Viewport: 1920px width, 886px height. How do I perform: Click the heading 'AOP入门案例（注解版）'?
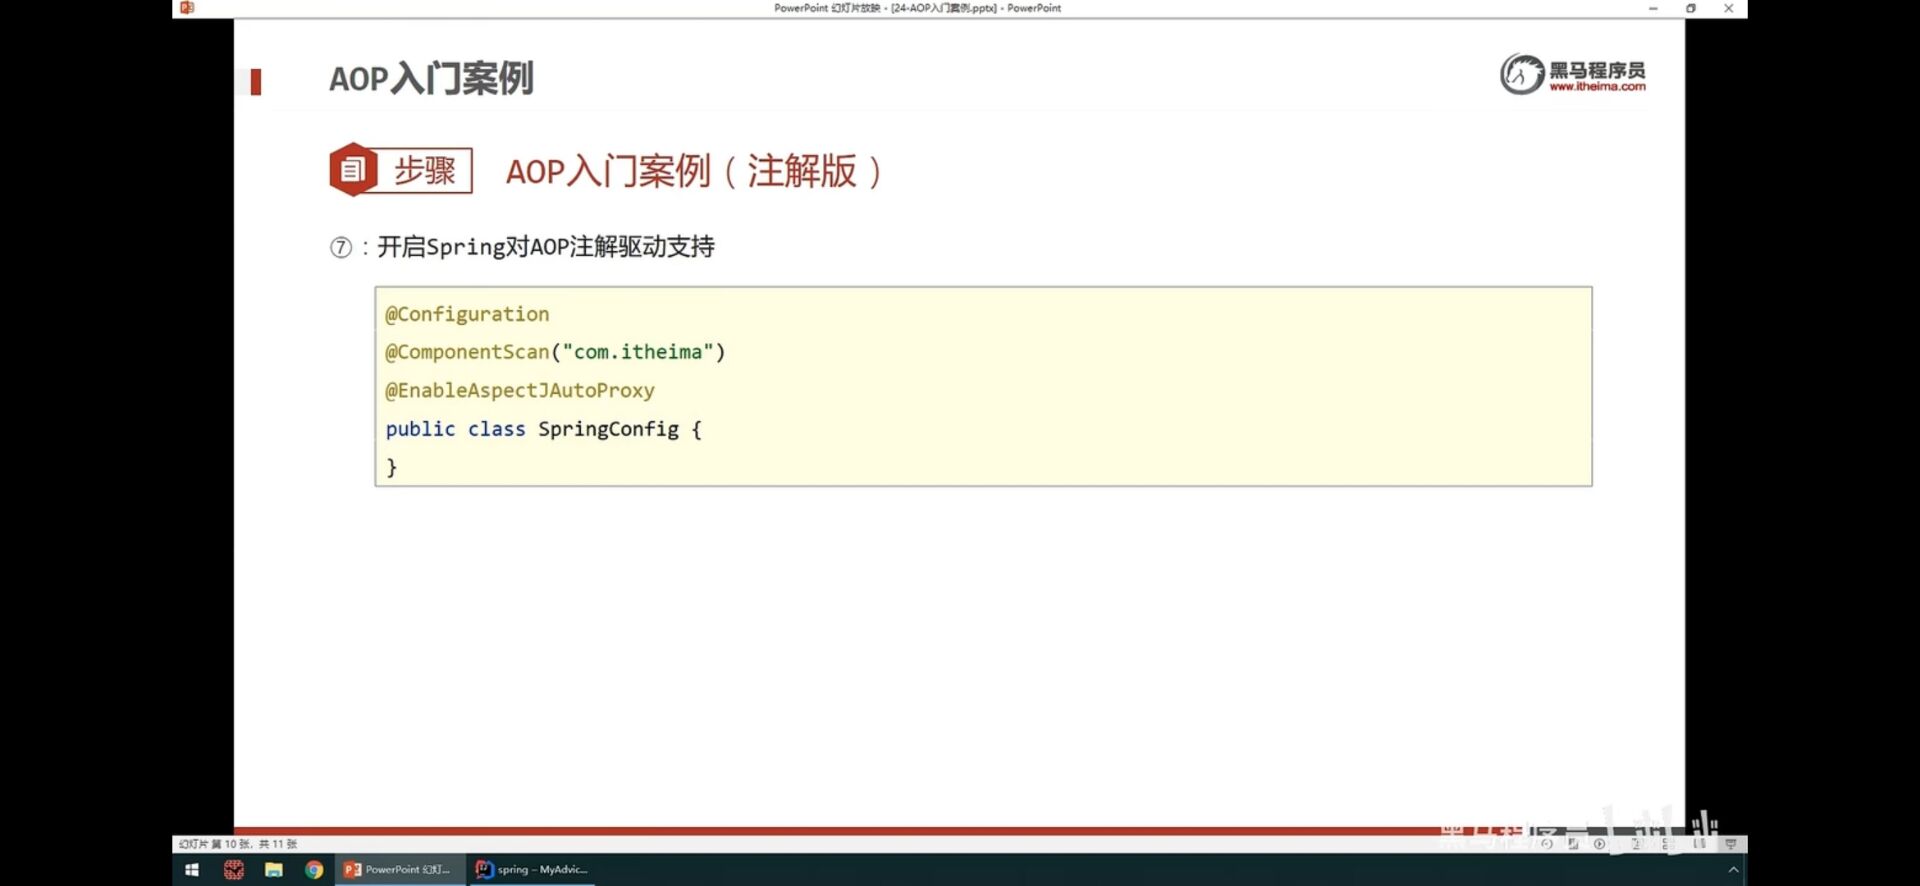click(695, 171)
